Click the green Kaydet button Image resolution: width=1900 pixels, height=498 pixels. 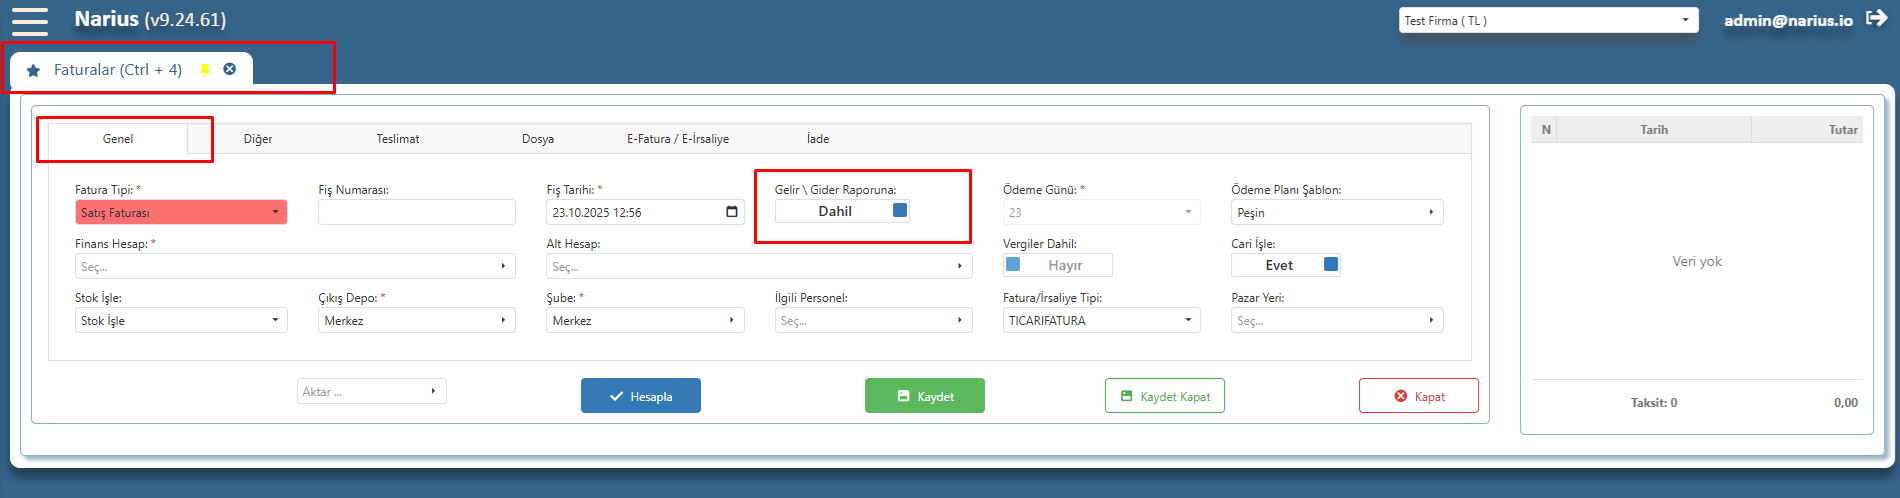point(925,396)
